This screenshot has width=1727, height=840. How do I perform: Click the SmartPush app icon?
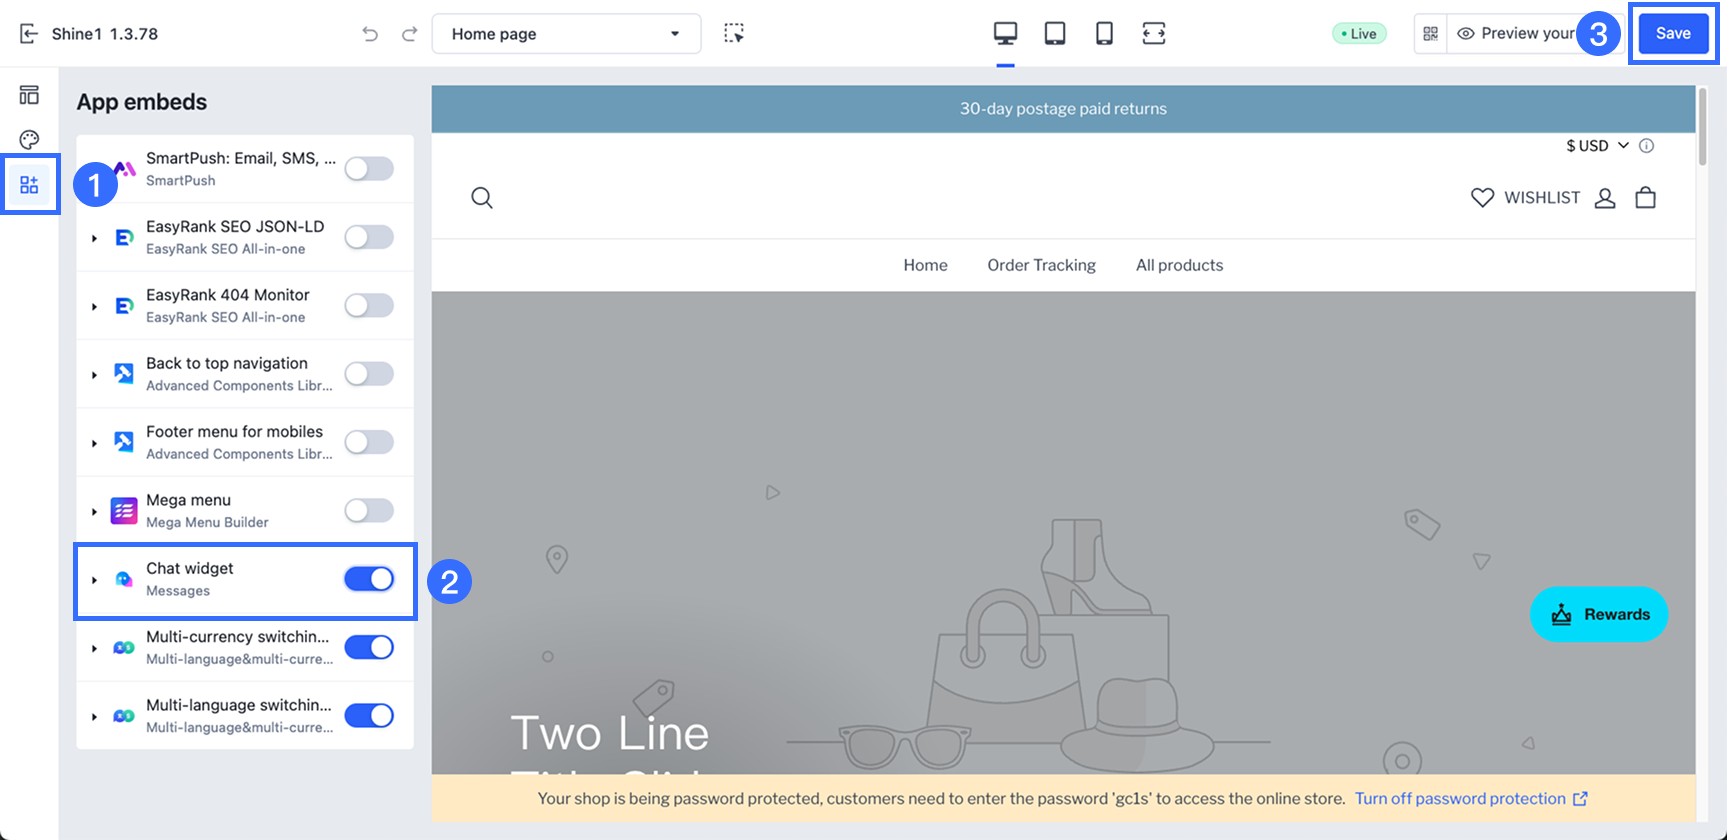click(125, 169)
